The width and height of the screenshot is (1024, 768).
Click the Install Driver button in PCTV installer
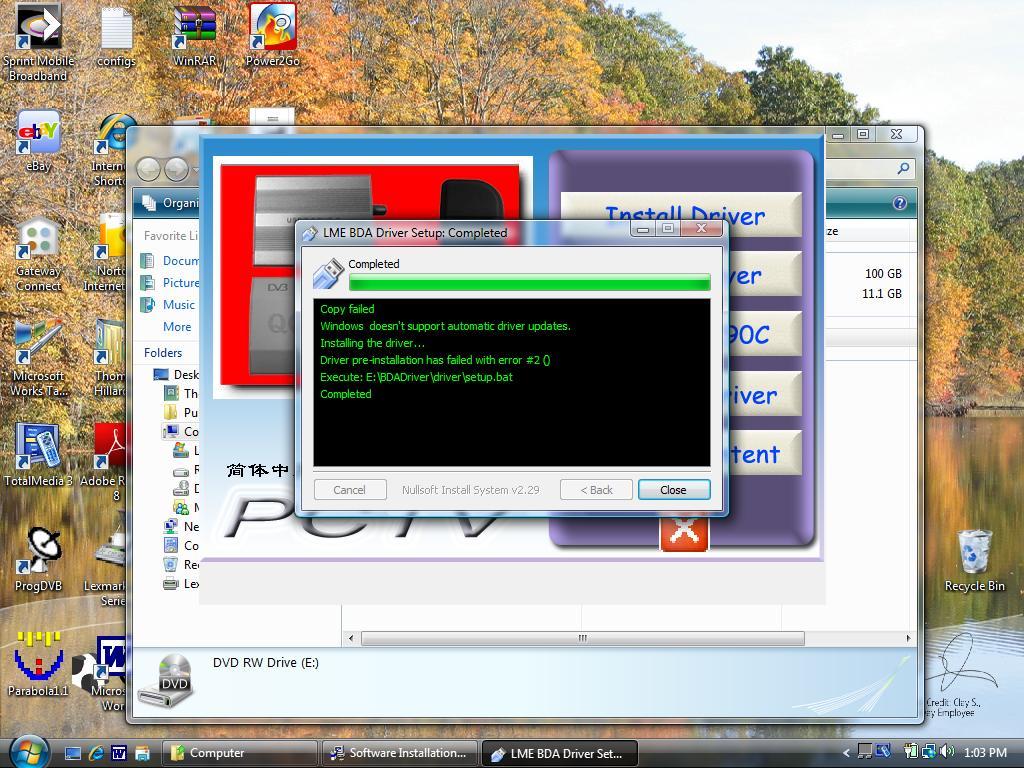click(681, 214)
